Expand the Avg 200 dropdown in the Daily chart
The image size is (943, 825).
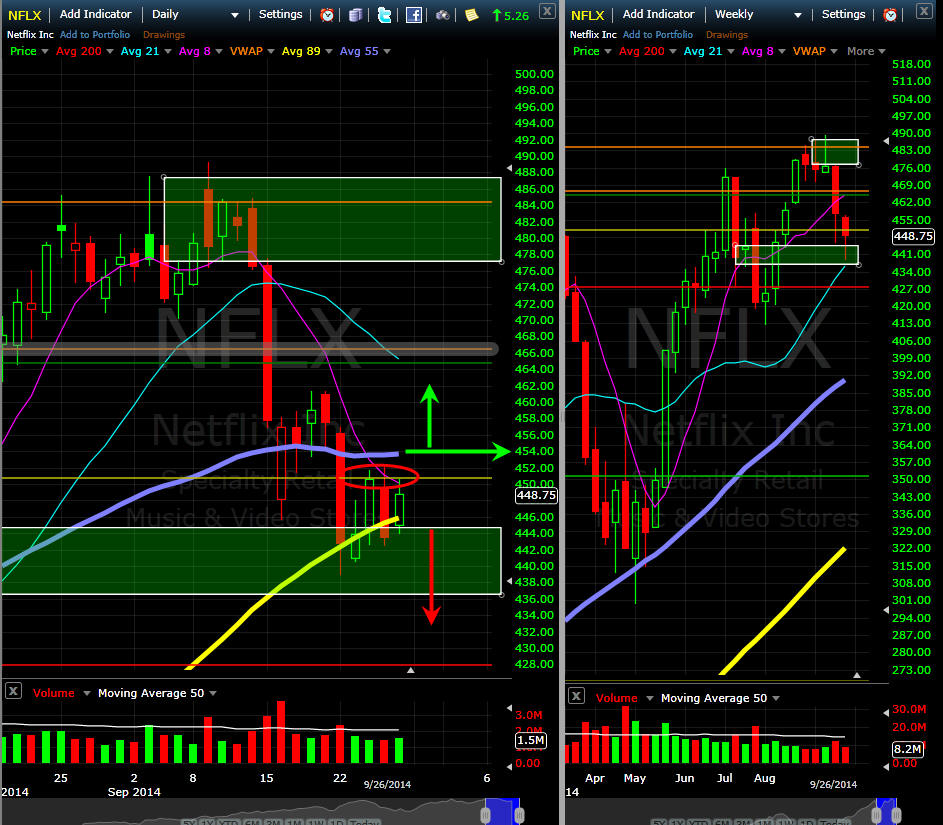point(109,52)
